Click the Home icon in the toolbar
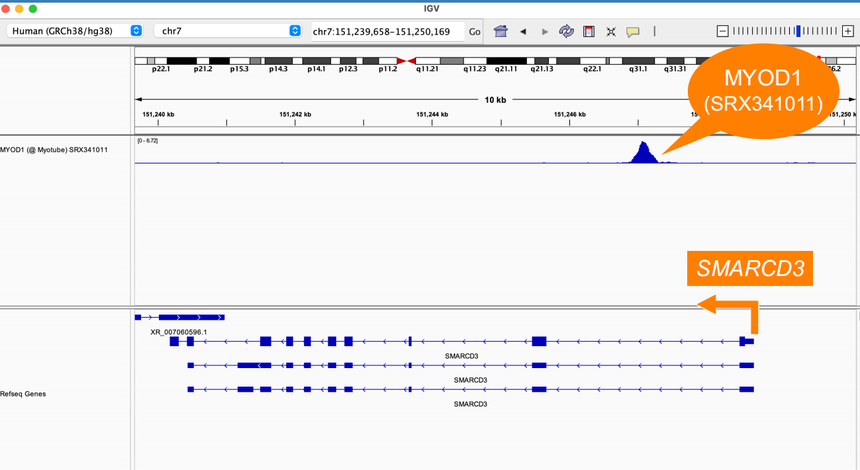This screenshot has height=470, width=860. pos(501,31)
